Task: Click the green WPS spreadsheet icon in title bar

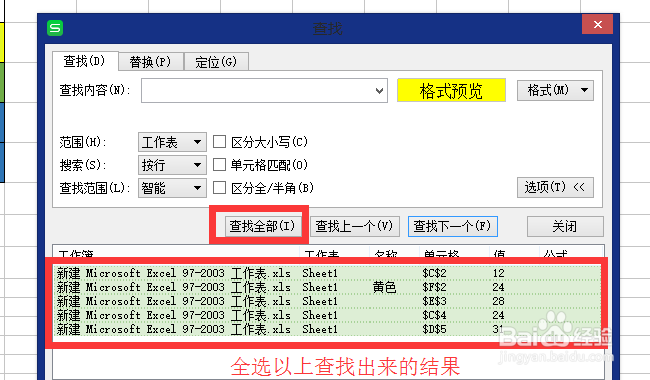Action: [55, 28]
